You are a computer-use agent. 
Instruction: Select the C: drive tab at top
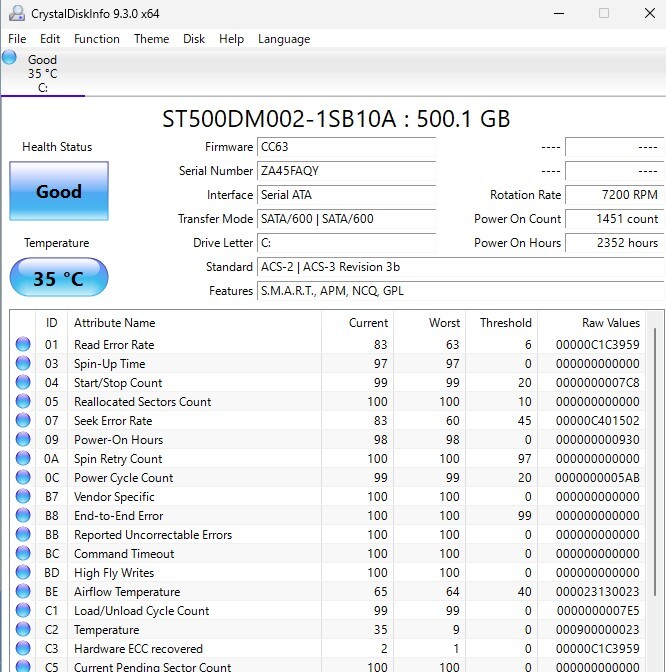coord(42,73)
